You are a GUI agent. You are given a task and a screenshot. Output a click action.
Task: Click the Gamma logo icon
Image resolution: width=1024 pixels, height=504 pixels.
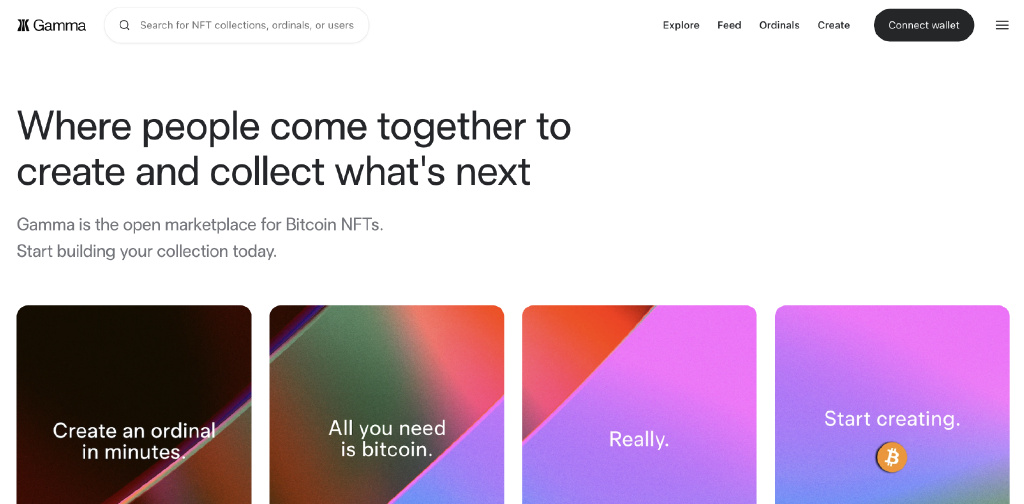(x=23, y=25)
